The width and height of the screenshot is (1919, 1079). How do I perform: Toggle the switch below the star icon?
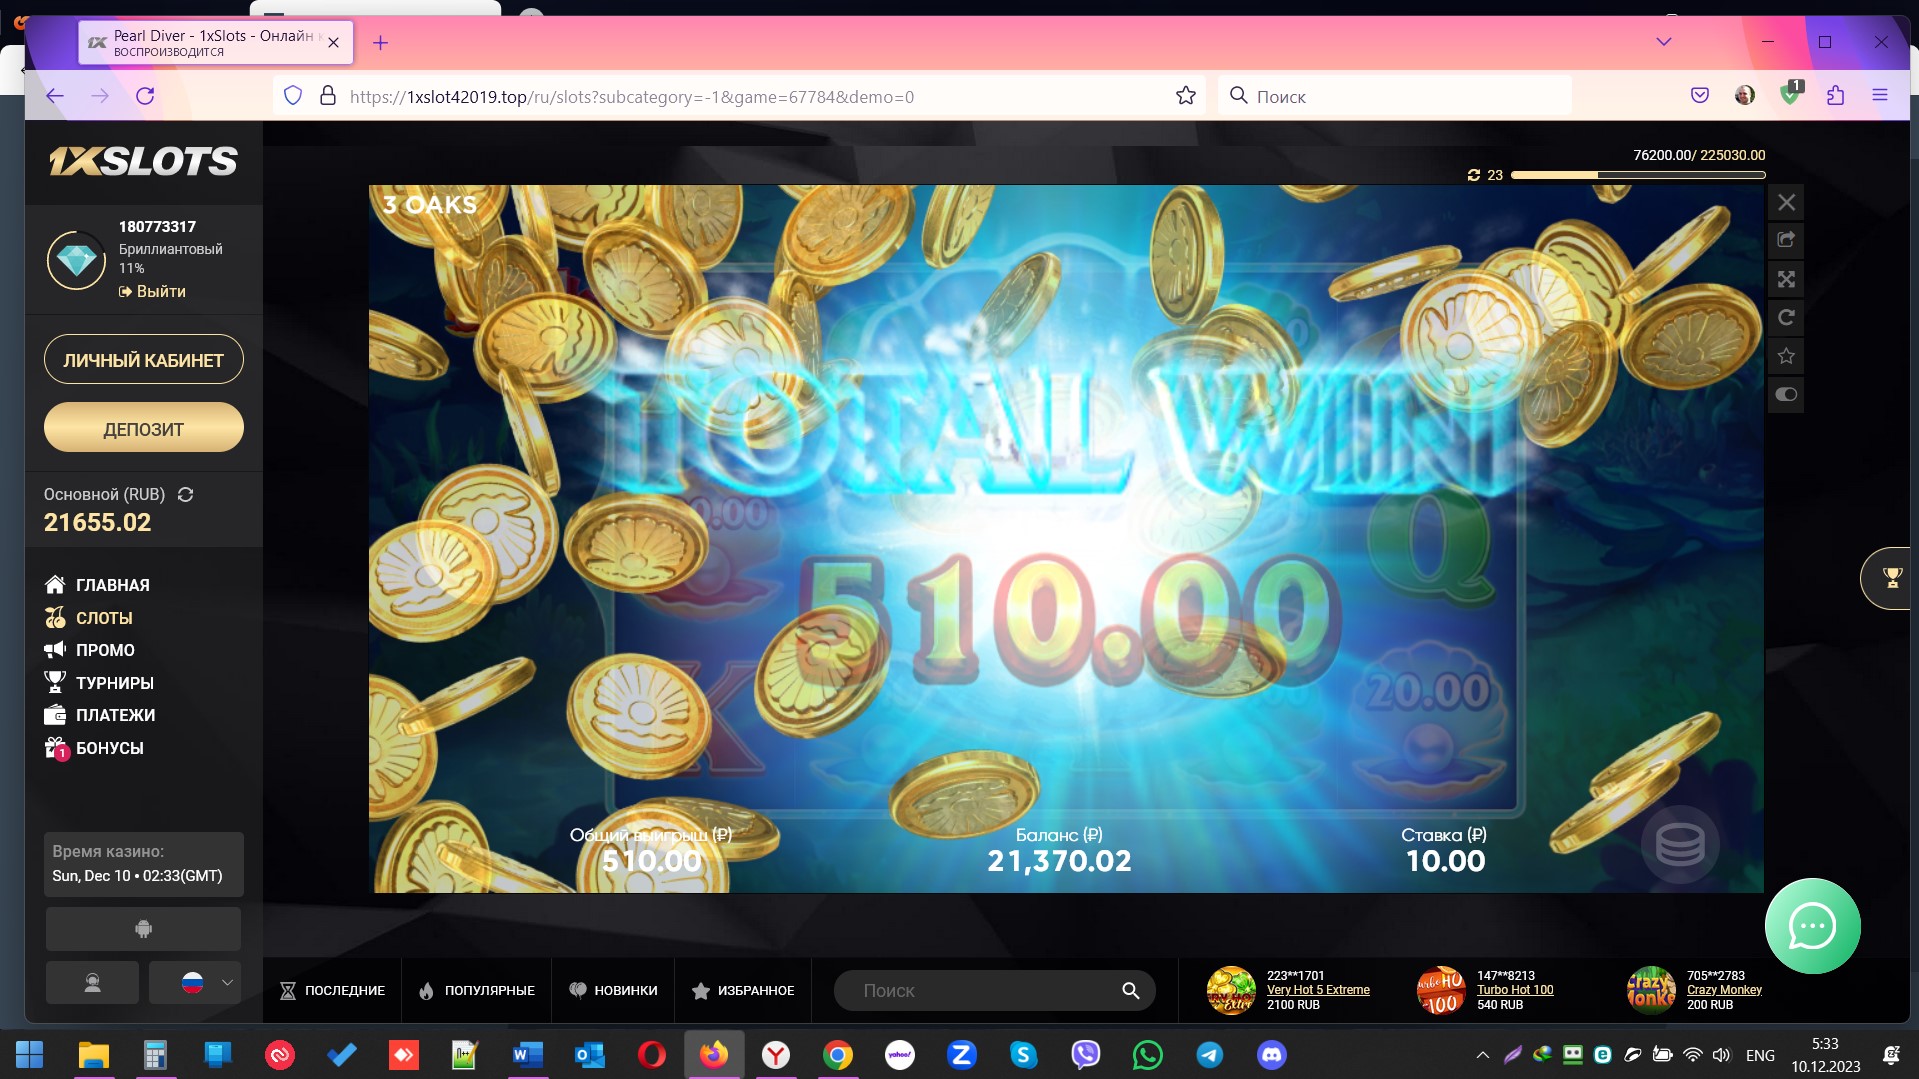tap(1786, 394)
